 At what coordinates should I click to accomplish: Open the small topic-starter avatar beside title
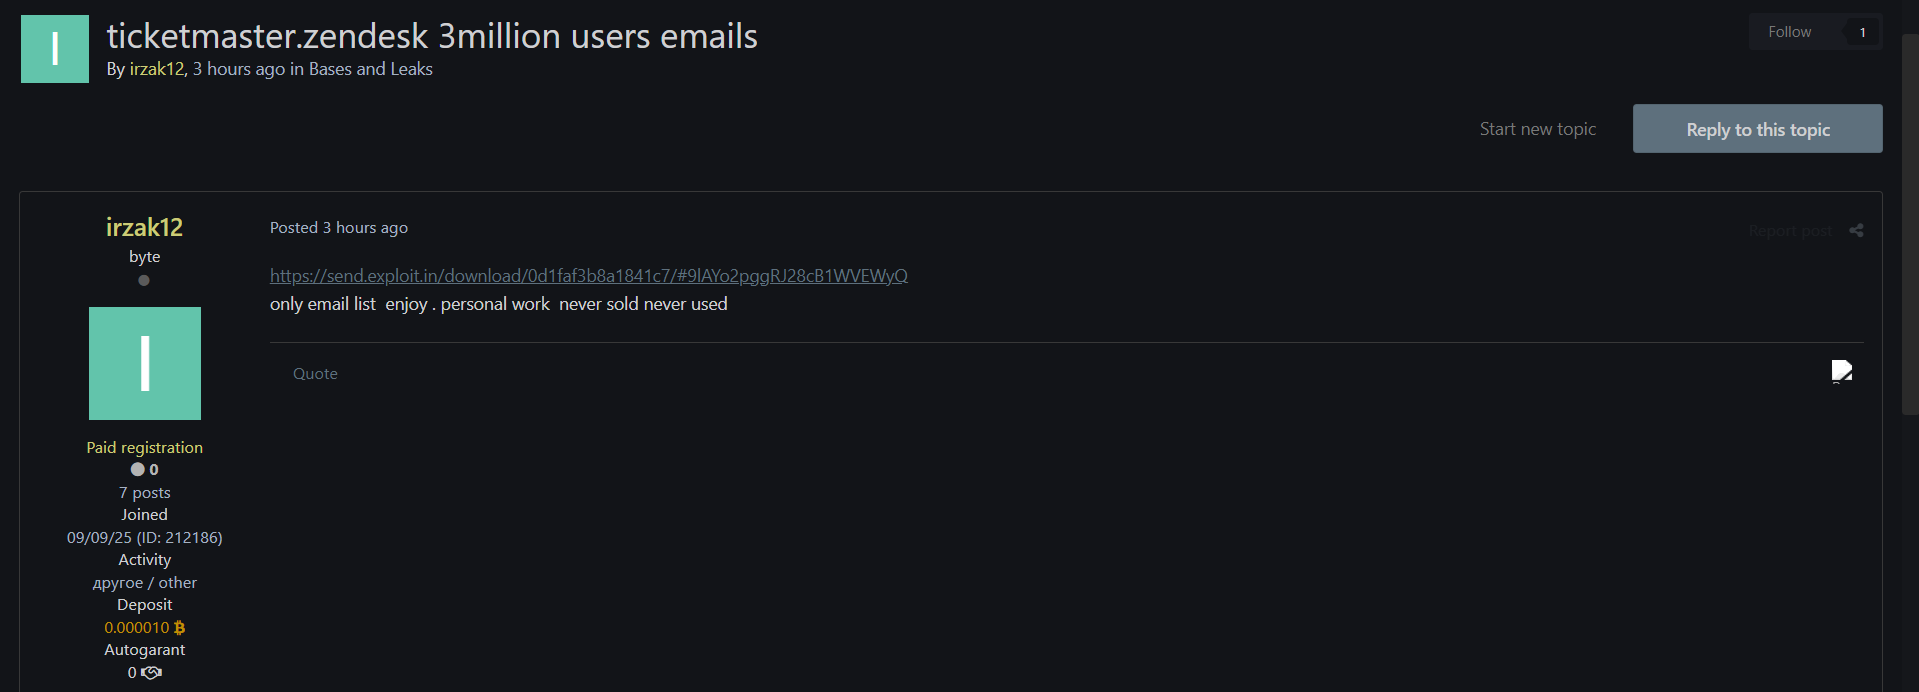[55, 49]
